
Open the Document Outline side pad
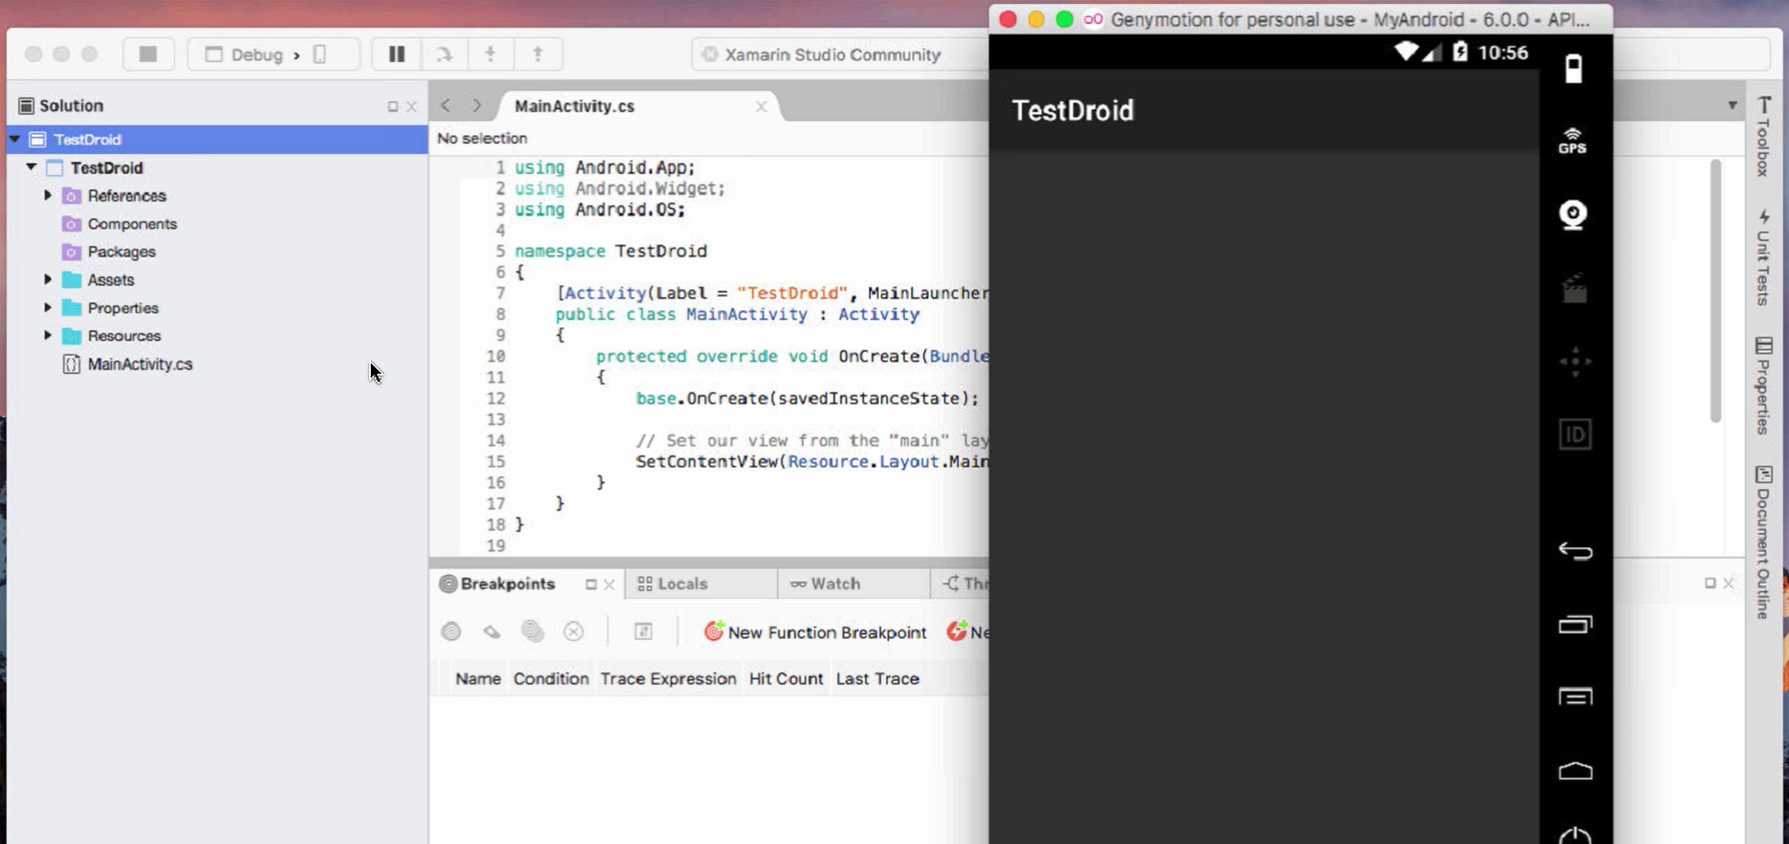click(1764, 542)
